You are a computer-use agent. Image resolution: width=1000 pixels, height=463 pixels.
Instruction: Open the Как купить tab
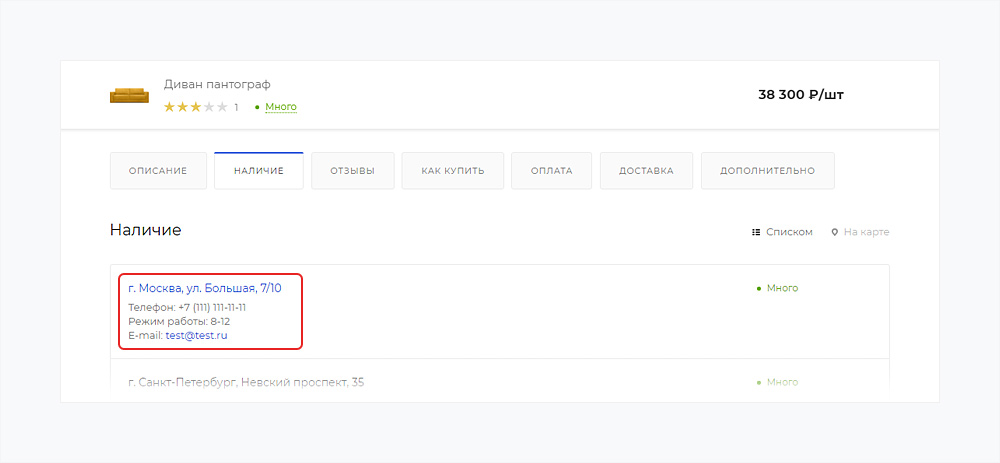[452, 171]
